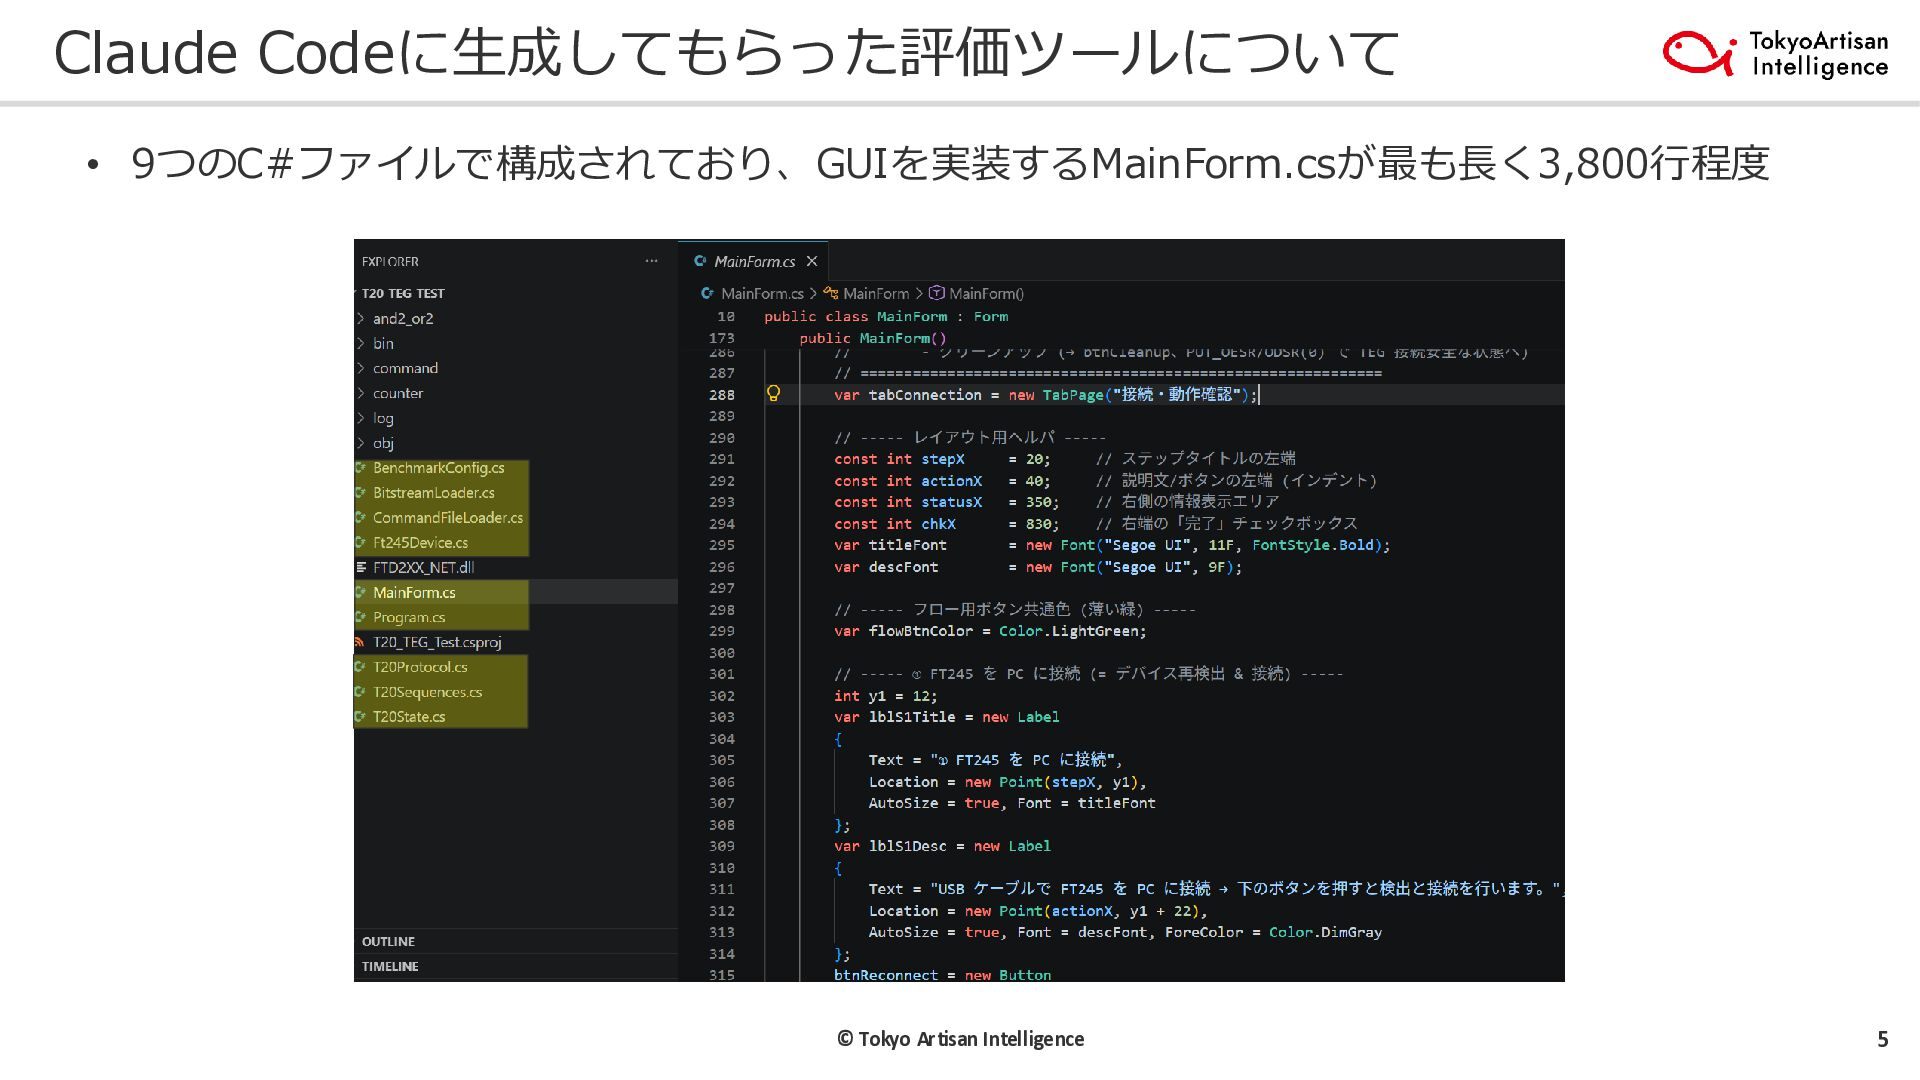Click line number 288 in the gutter

721,395
